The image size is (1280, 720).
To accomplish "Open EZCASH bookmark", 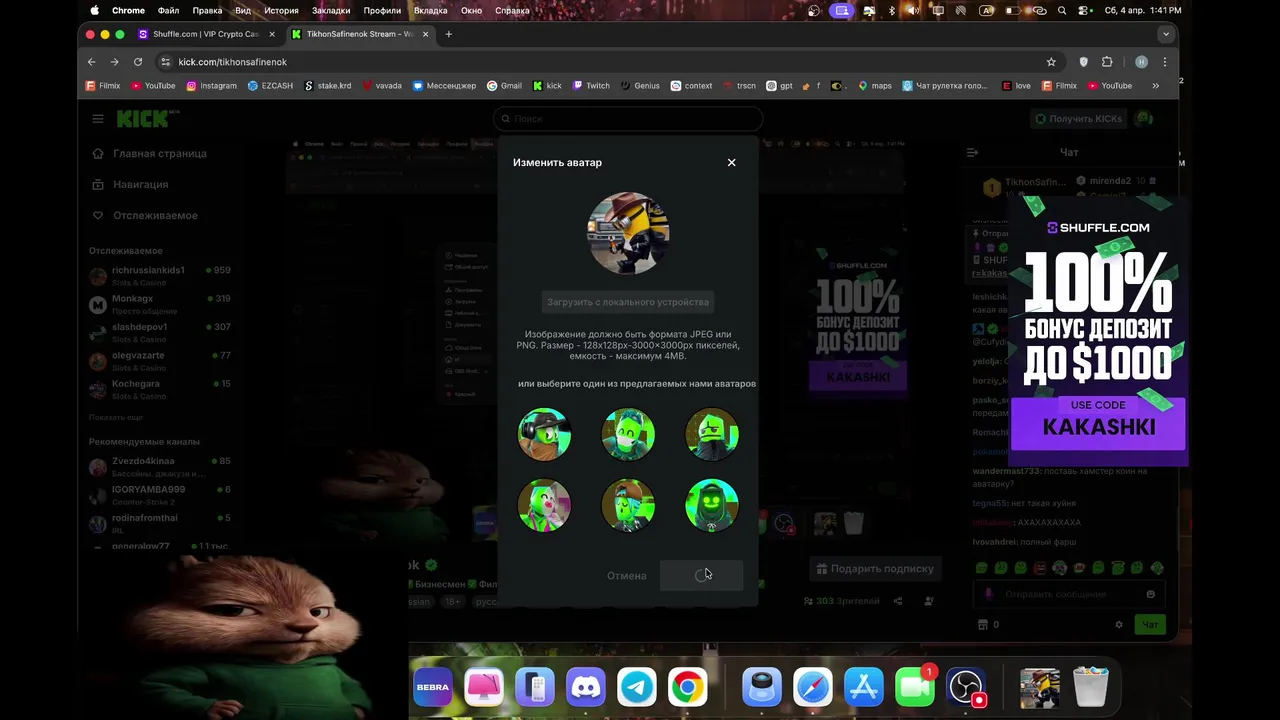I will (271, 86).
